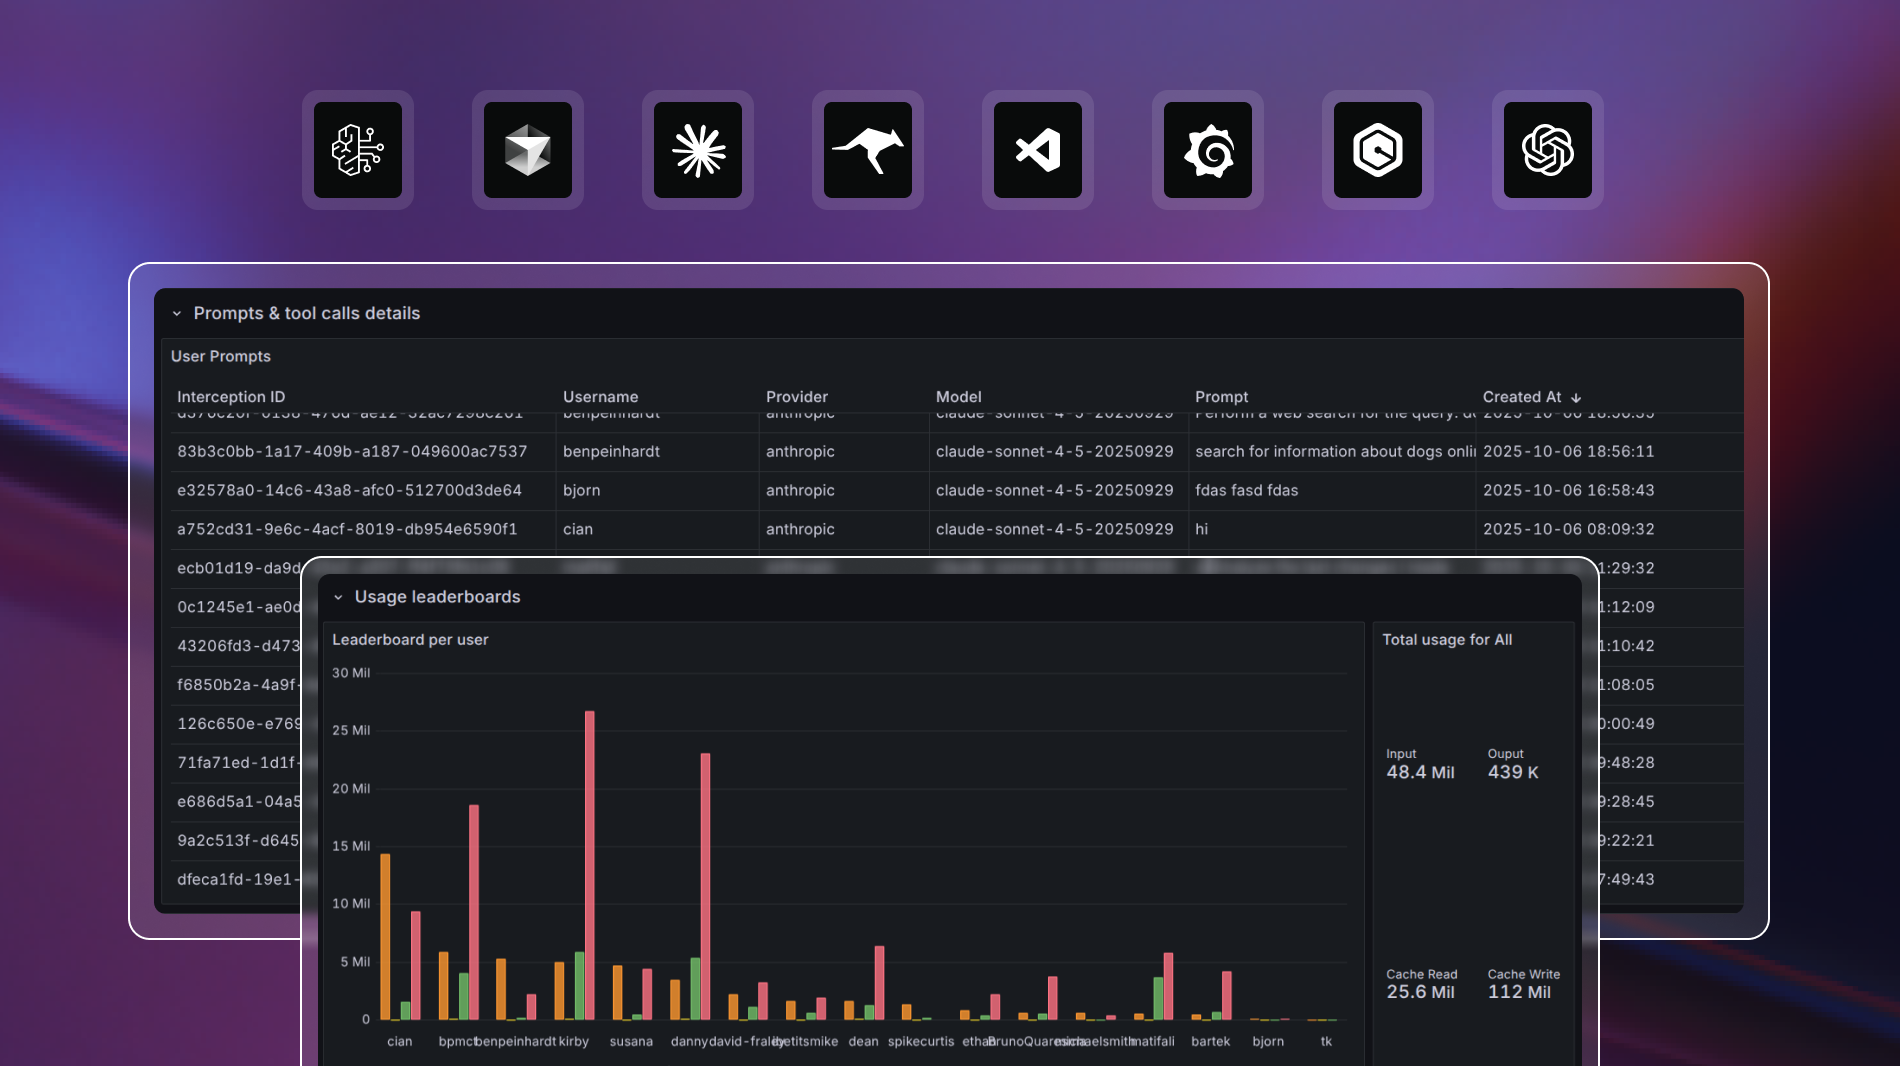1900x1066 pixels.
Task: Open the Visual Studio Code icon
Action: (1038, 150)
